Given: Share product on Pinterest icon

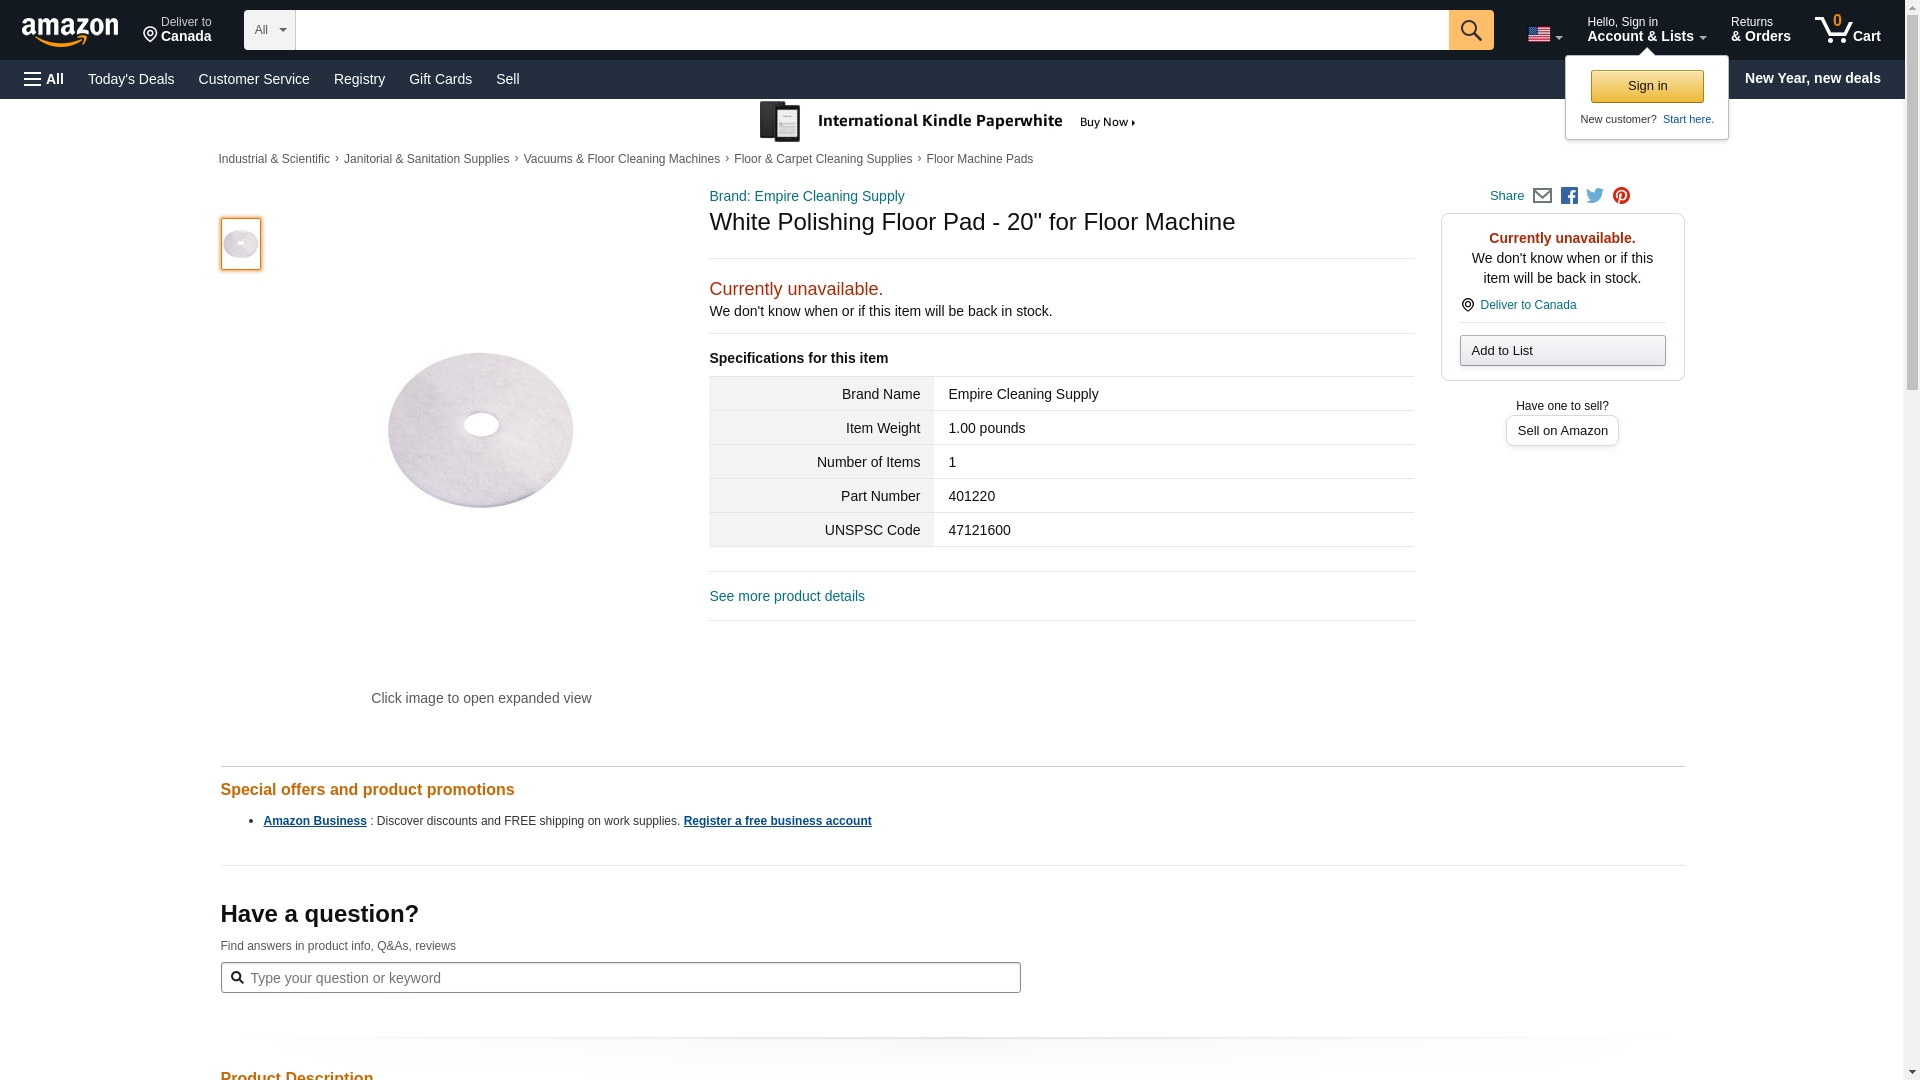Looking at the screenshot, I should click(x=1621, y=196).
